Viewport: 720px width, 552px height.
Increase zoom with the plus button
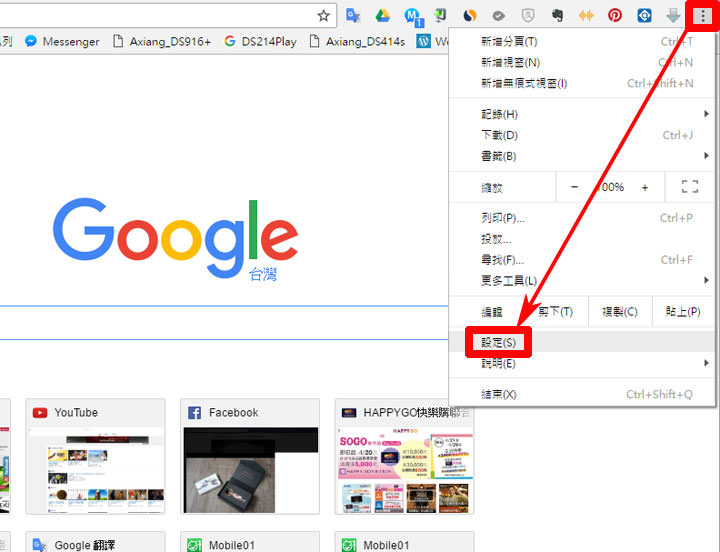[x=645, y=187]
